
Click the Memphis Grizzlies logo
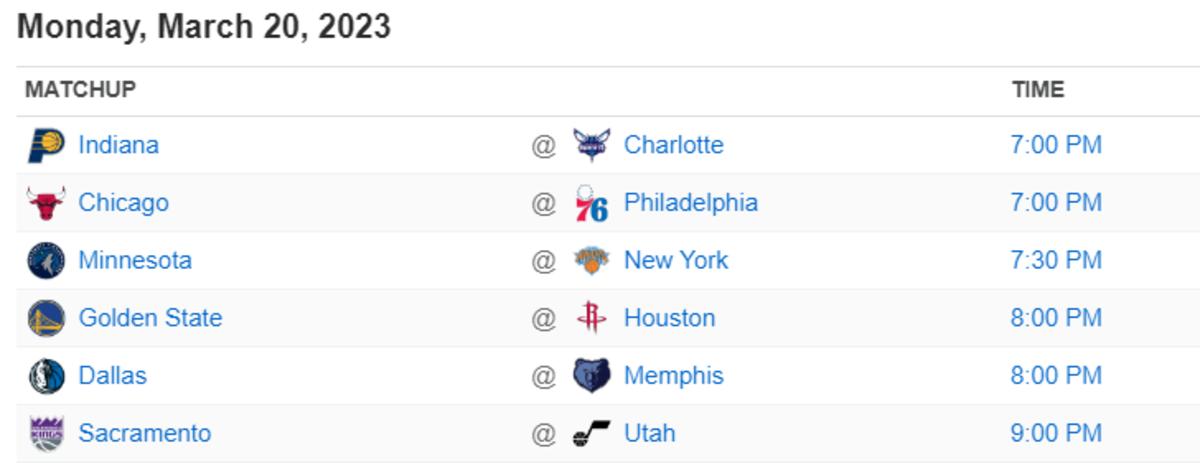pos(592,376)
